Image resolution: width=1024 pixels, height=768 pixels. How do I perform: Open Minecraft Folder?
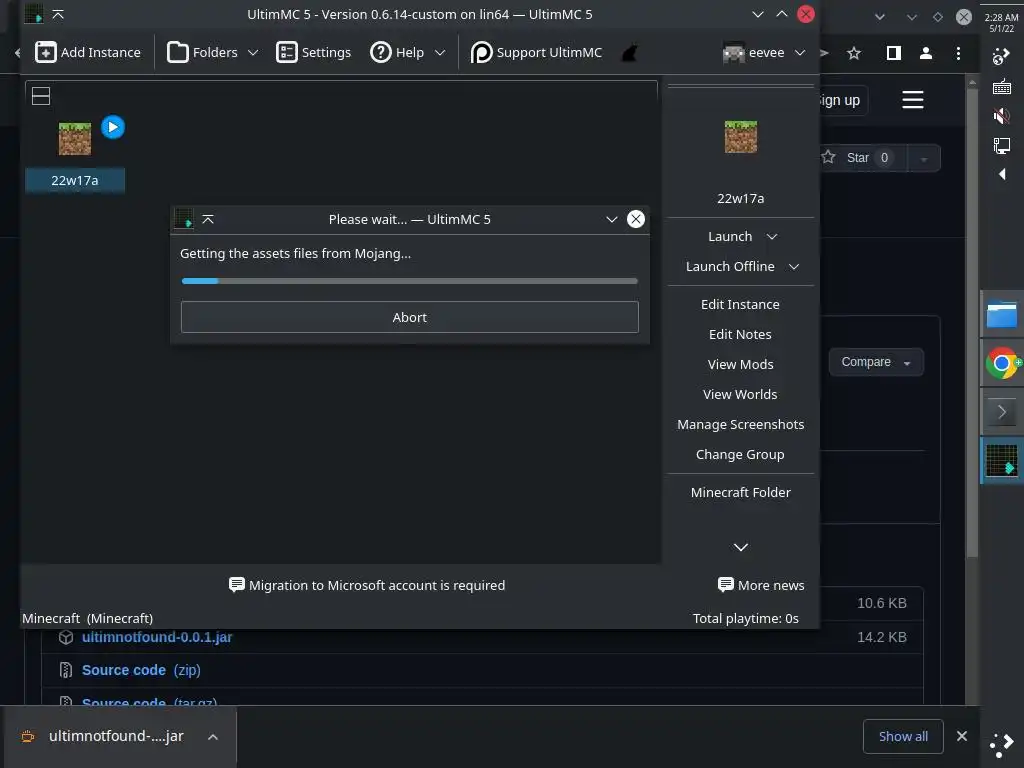(741, 492)
